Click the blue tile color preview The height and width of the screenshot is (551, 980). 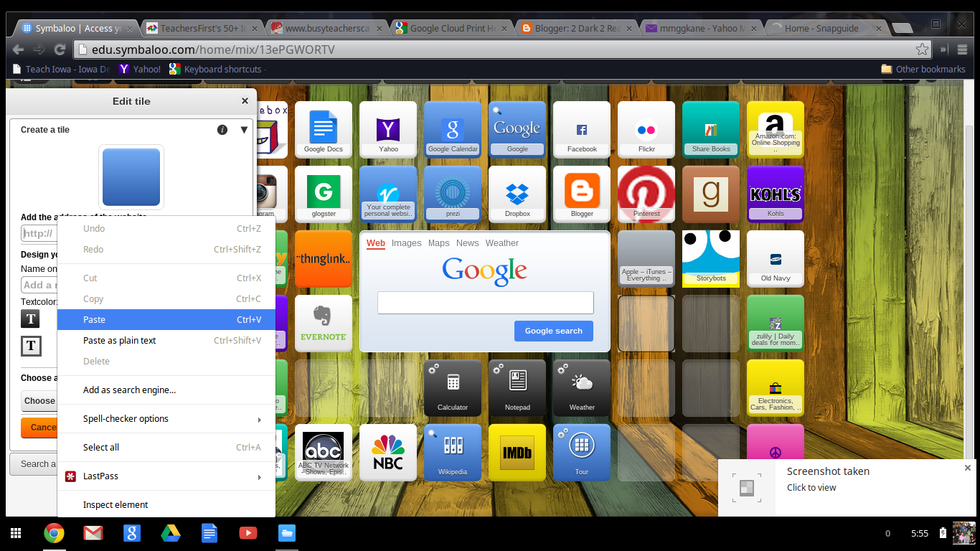131,177
